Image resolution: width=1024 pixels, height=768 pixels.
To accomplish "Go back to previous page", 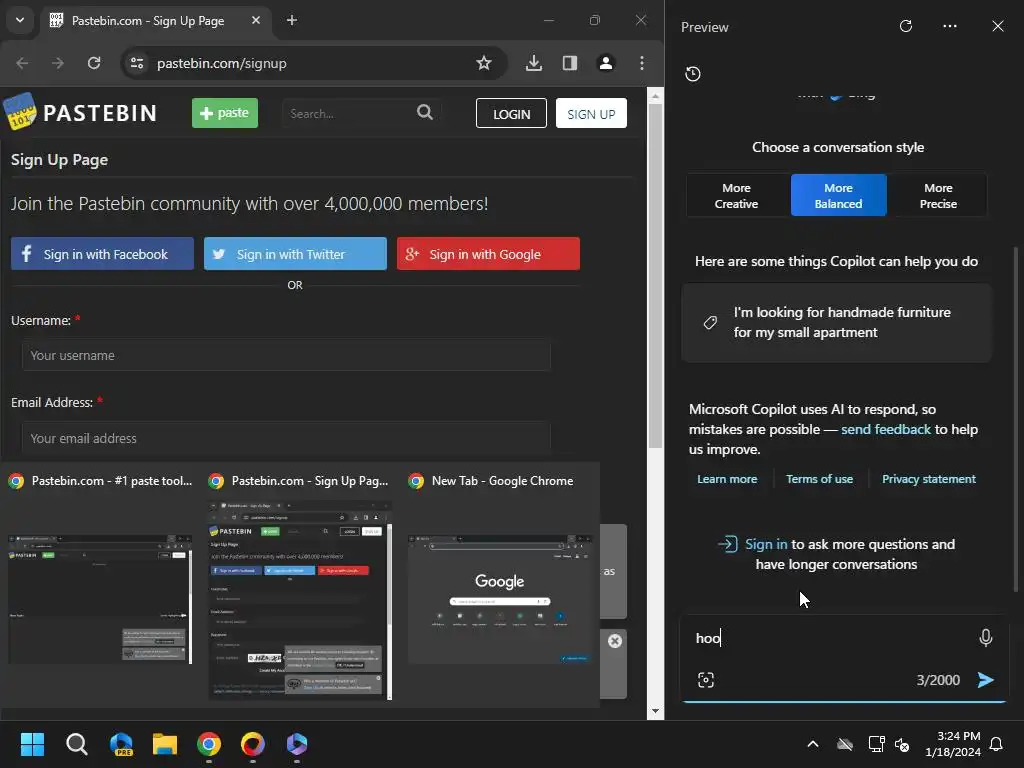I will click(x=22, y=63).
